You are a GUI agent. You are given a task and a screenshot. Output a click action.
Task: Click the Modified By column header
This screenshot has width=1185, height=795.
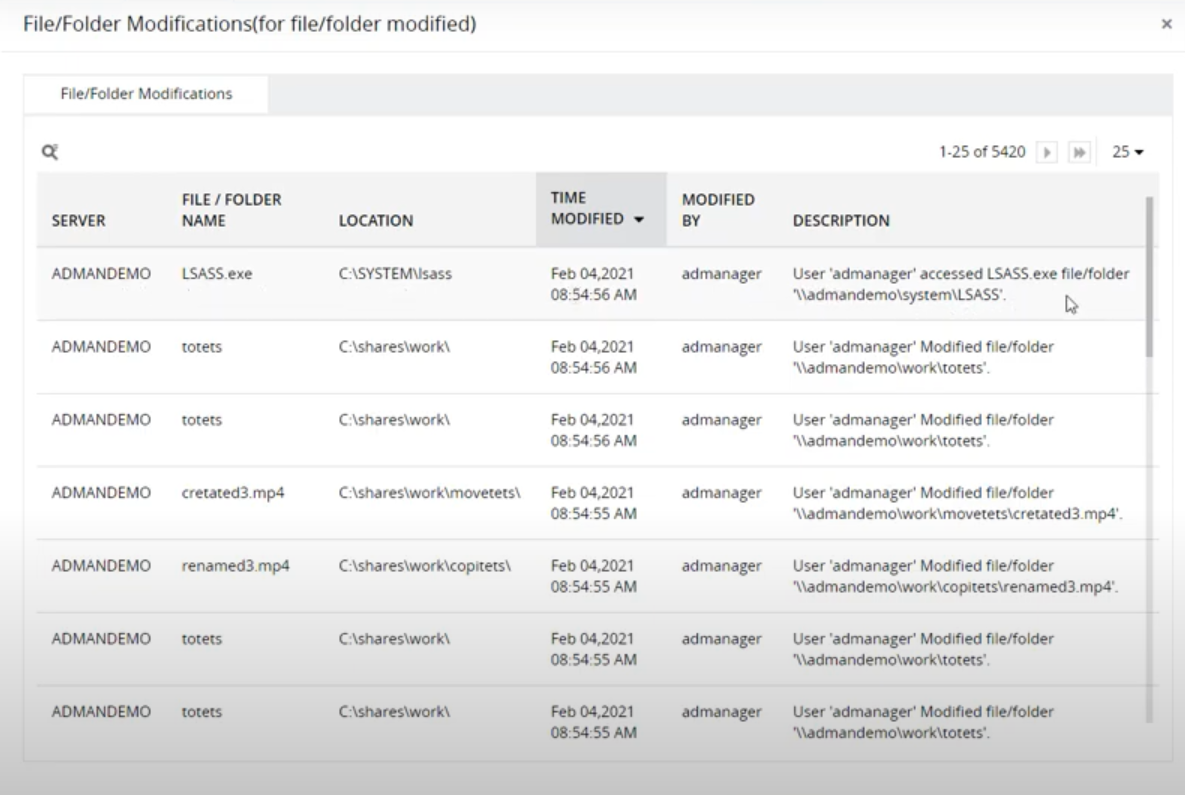[x=718, y=210]
